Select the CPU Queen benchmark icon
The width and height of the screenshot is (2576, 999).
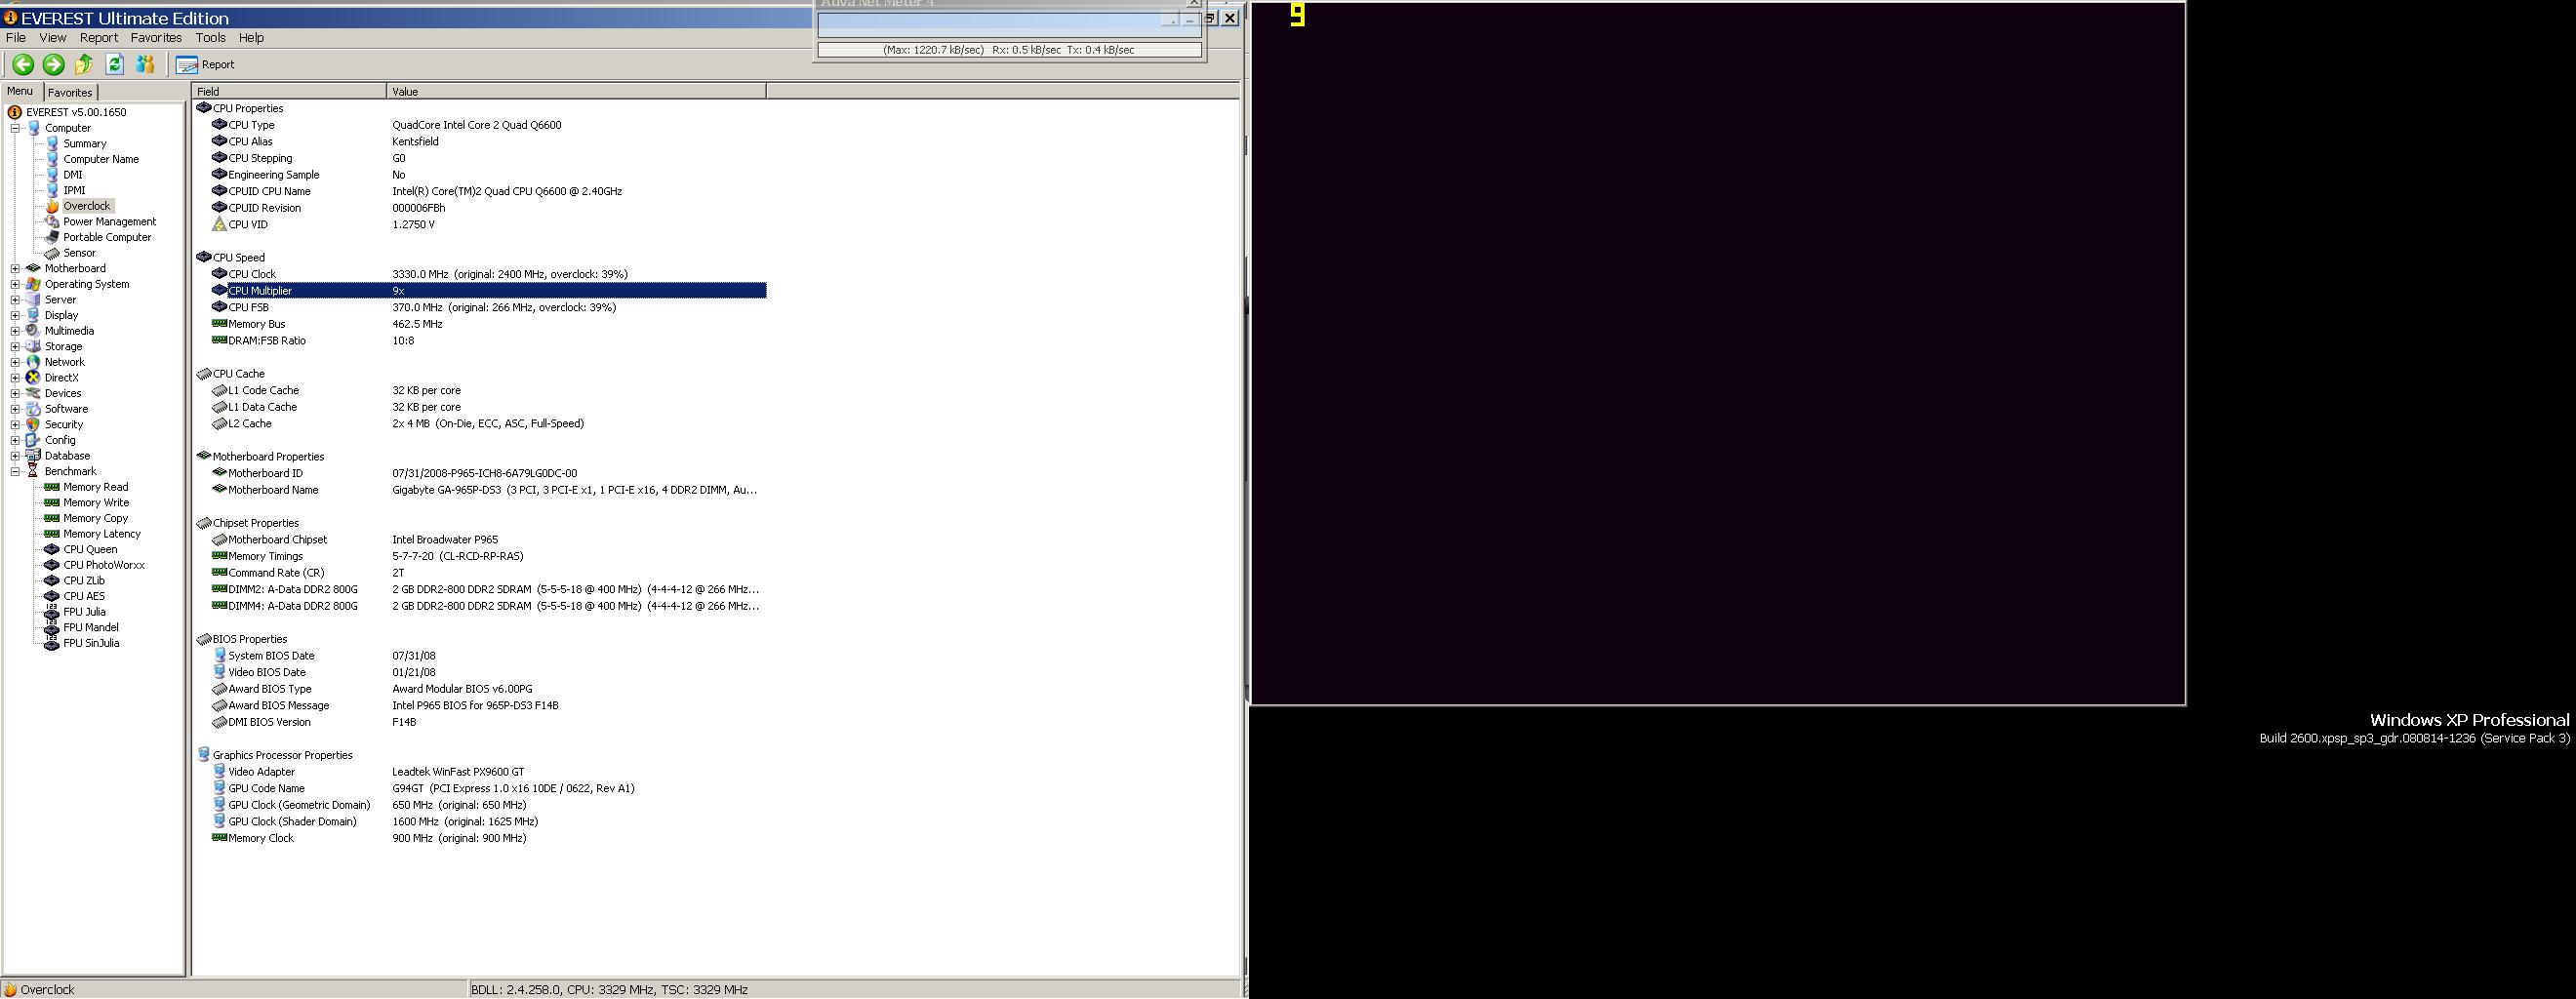[x=52, y=549]
